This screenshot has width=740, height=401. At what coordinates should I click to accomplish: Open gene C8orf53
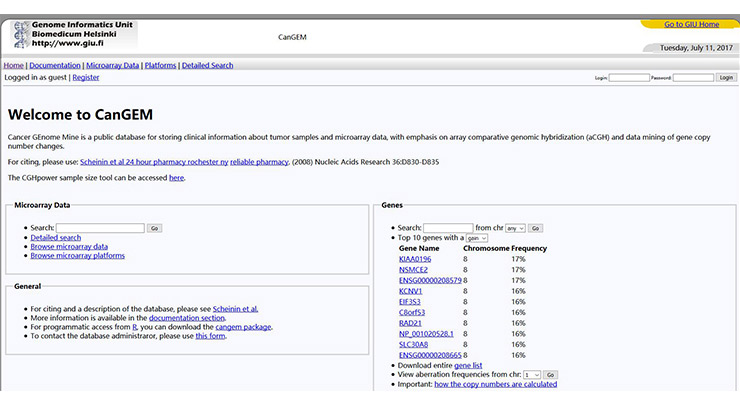click(412, 312)
